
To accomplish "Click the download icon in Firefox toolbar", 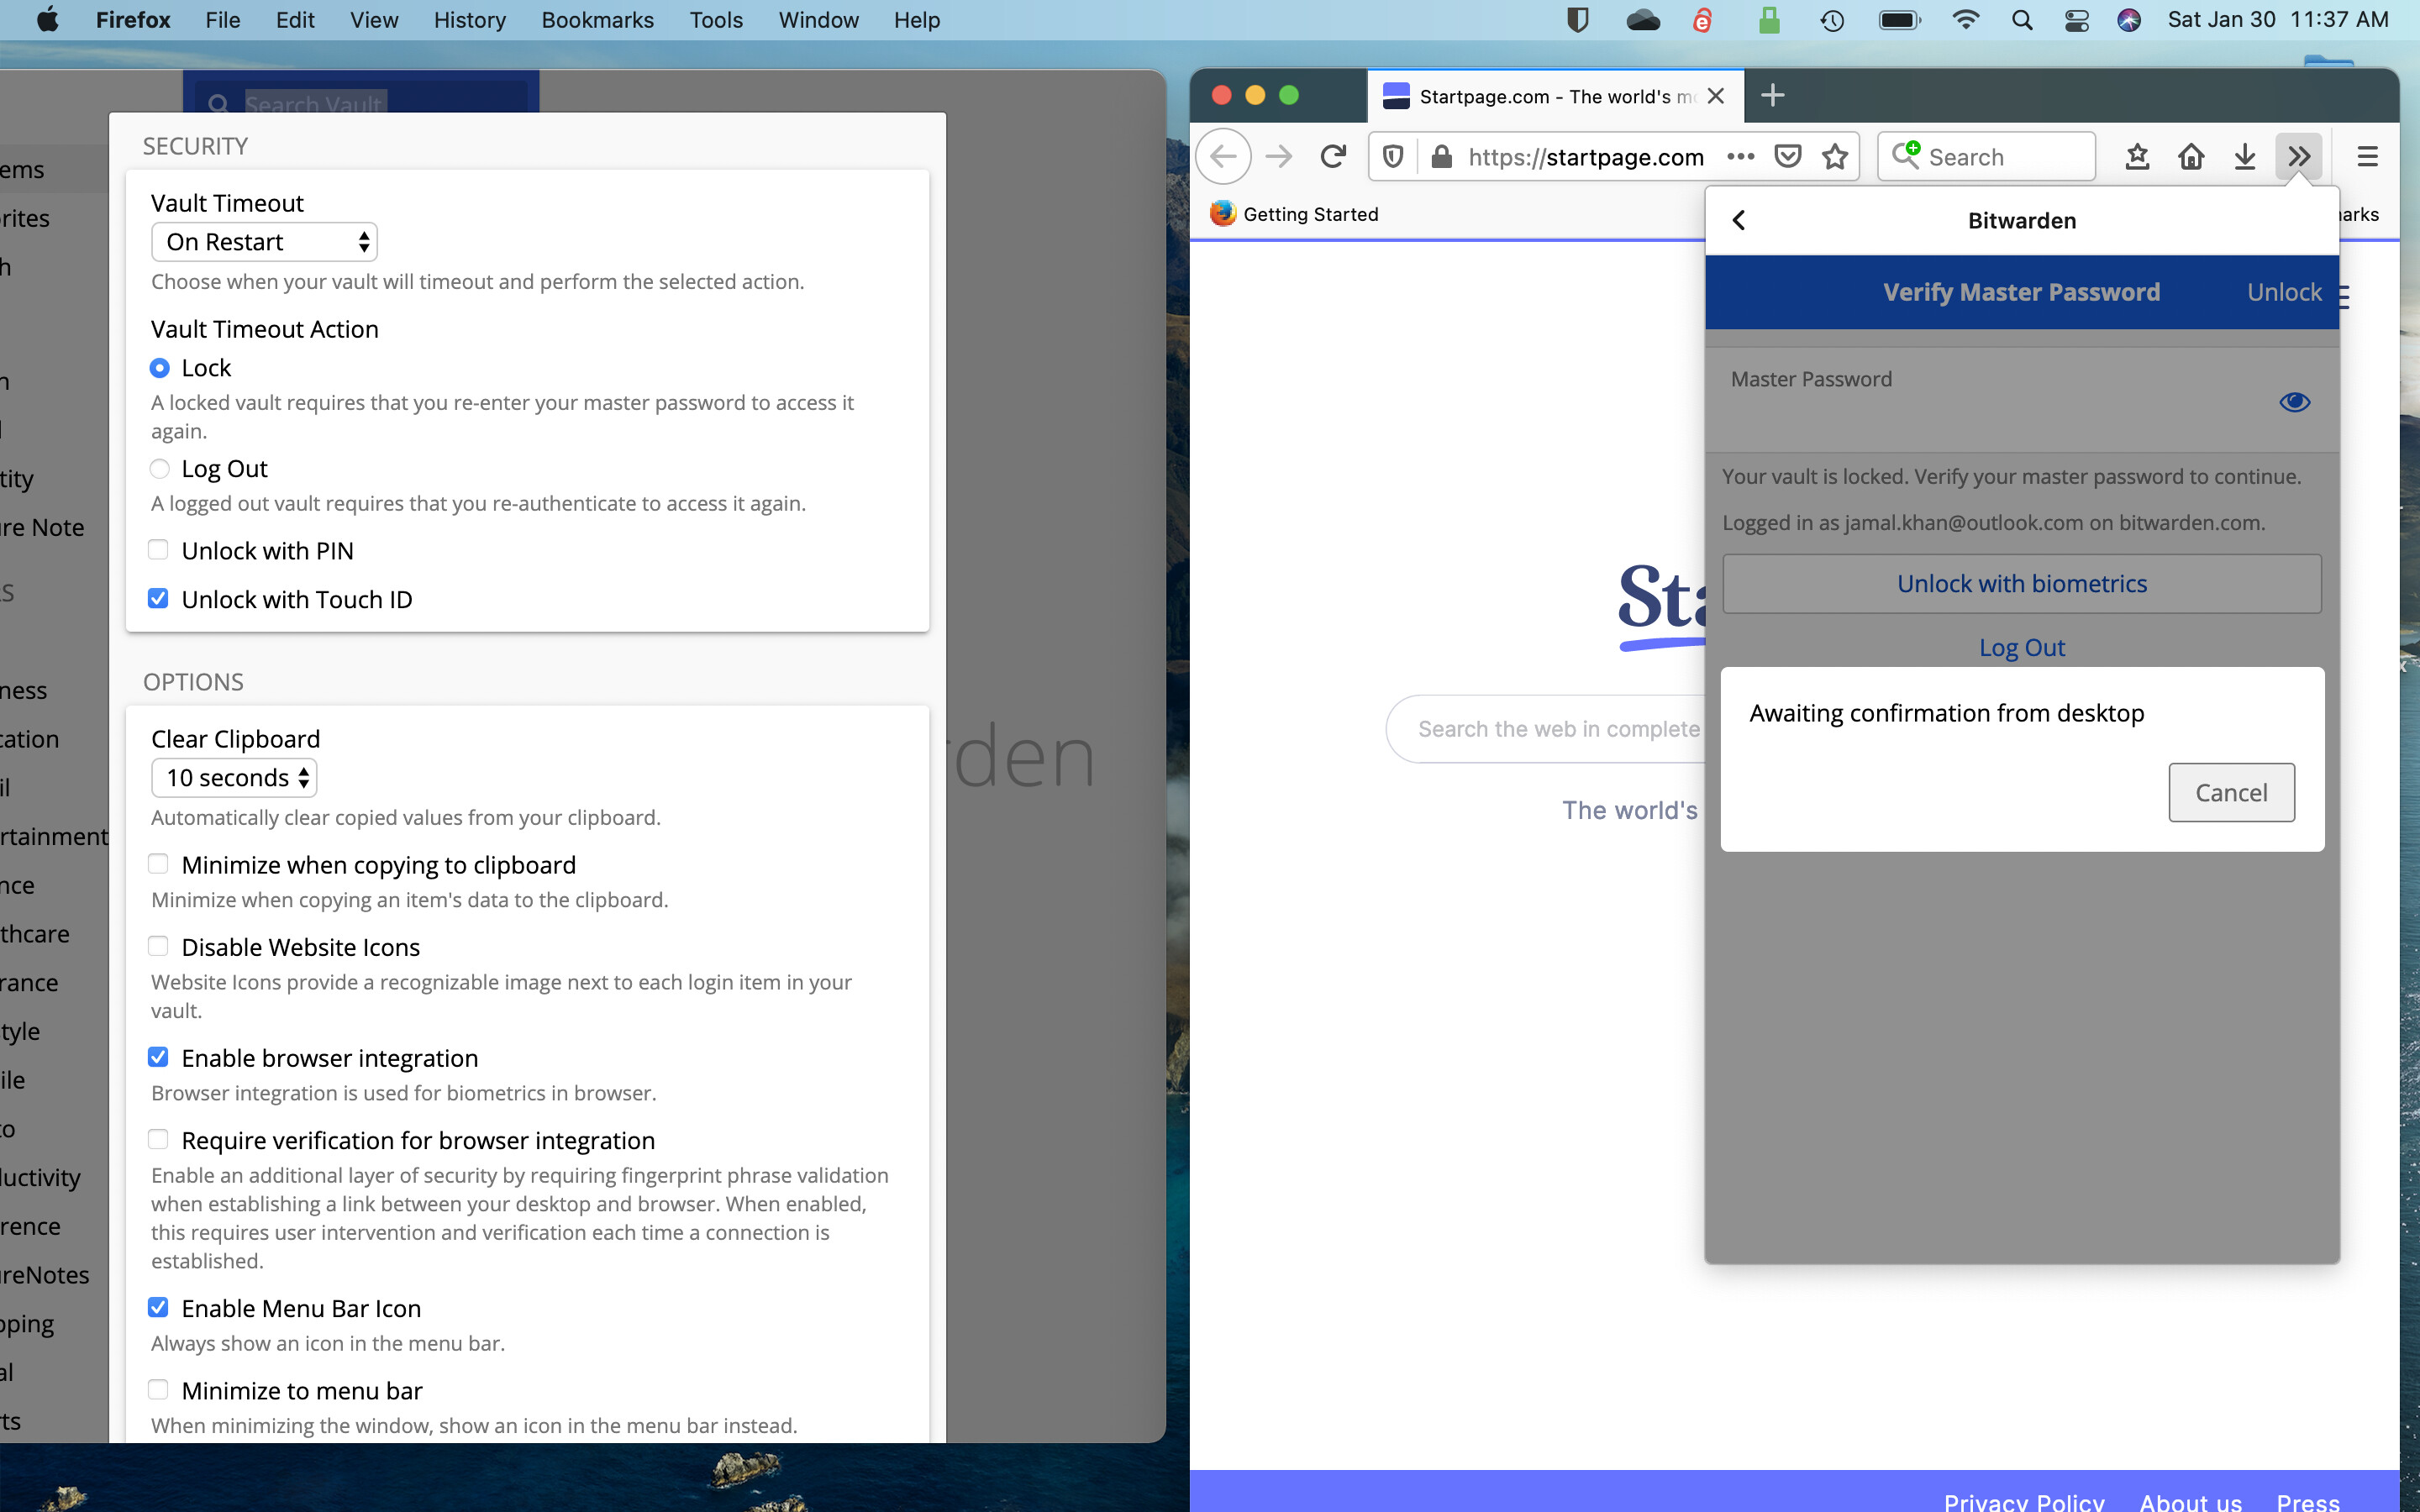I will point(2246,157).
